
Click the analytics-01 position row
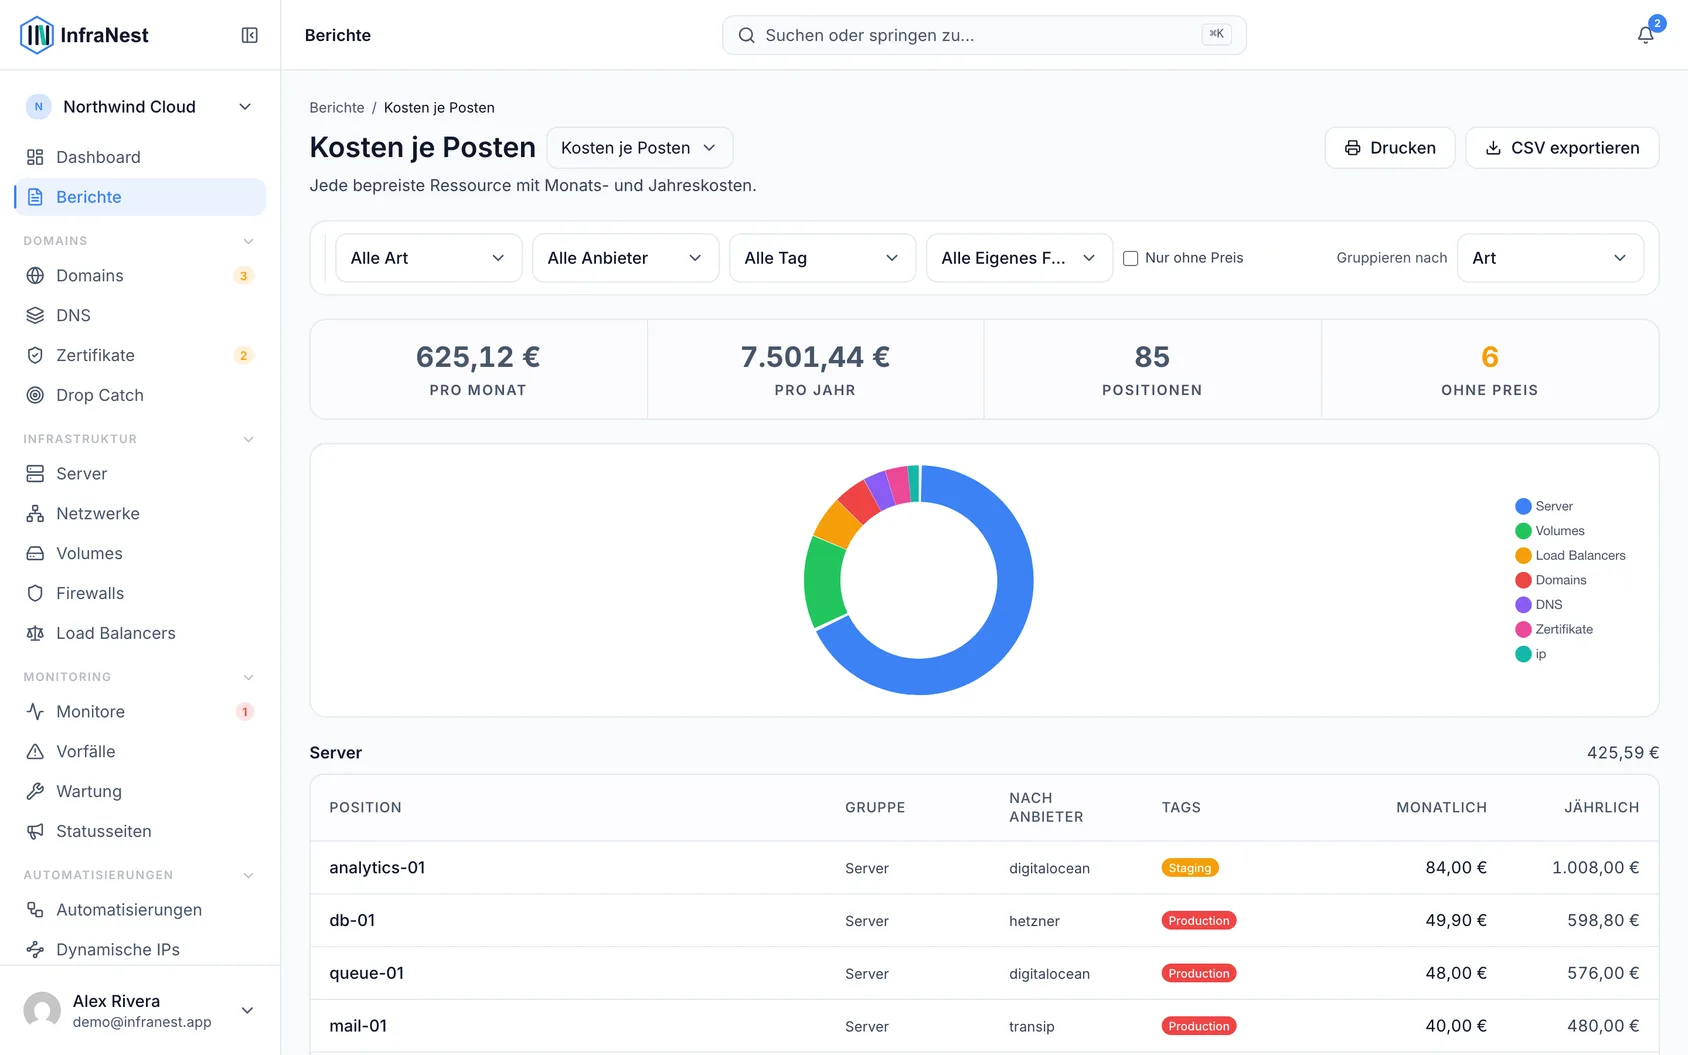(984, 868)
